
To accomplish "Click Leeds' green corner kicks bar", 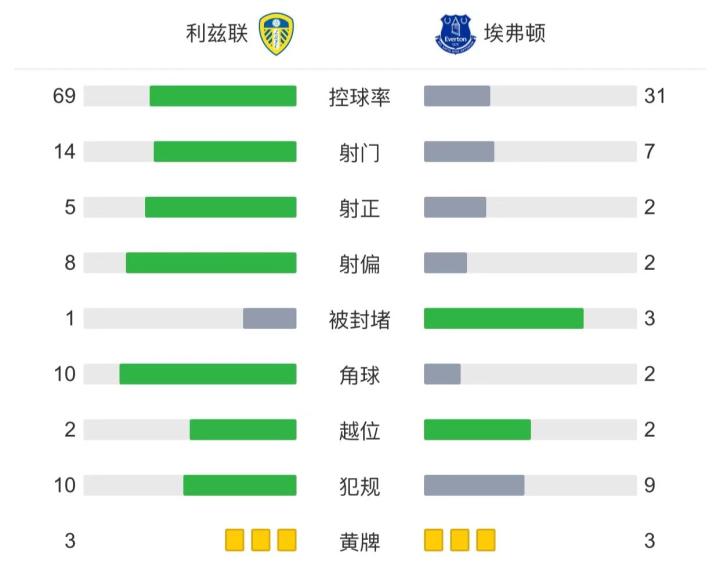I will click(208, 374).
